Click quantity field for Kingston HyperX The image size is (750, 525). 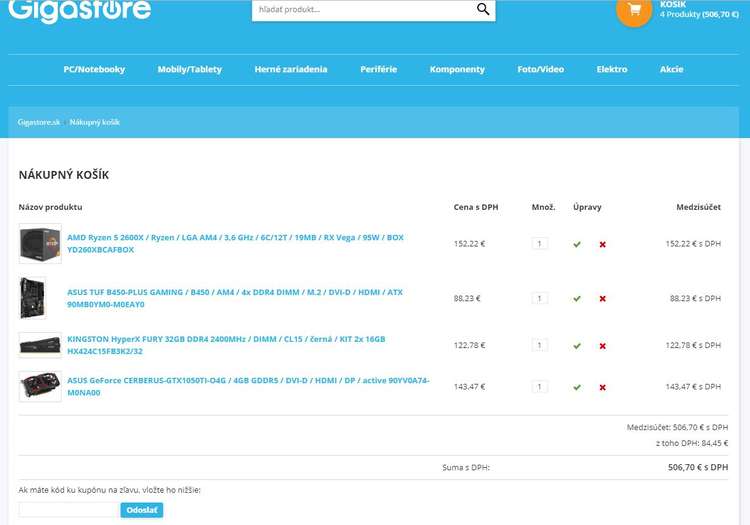click(540, 345)
